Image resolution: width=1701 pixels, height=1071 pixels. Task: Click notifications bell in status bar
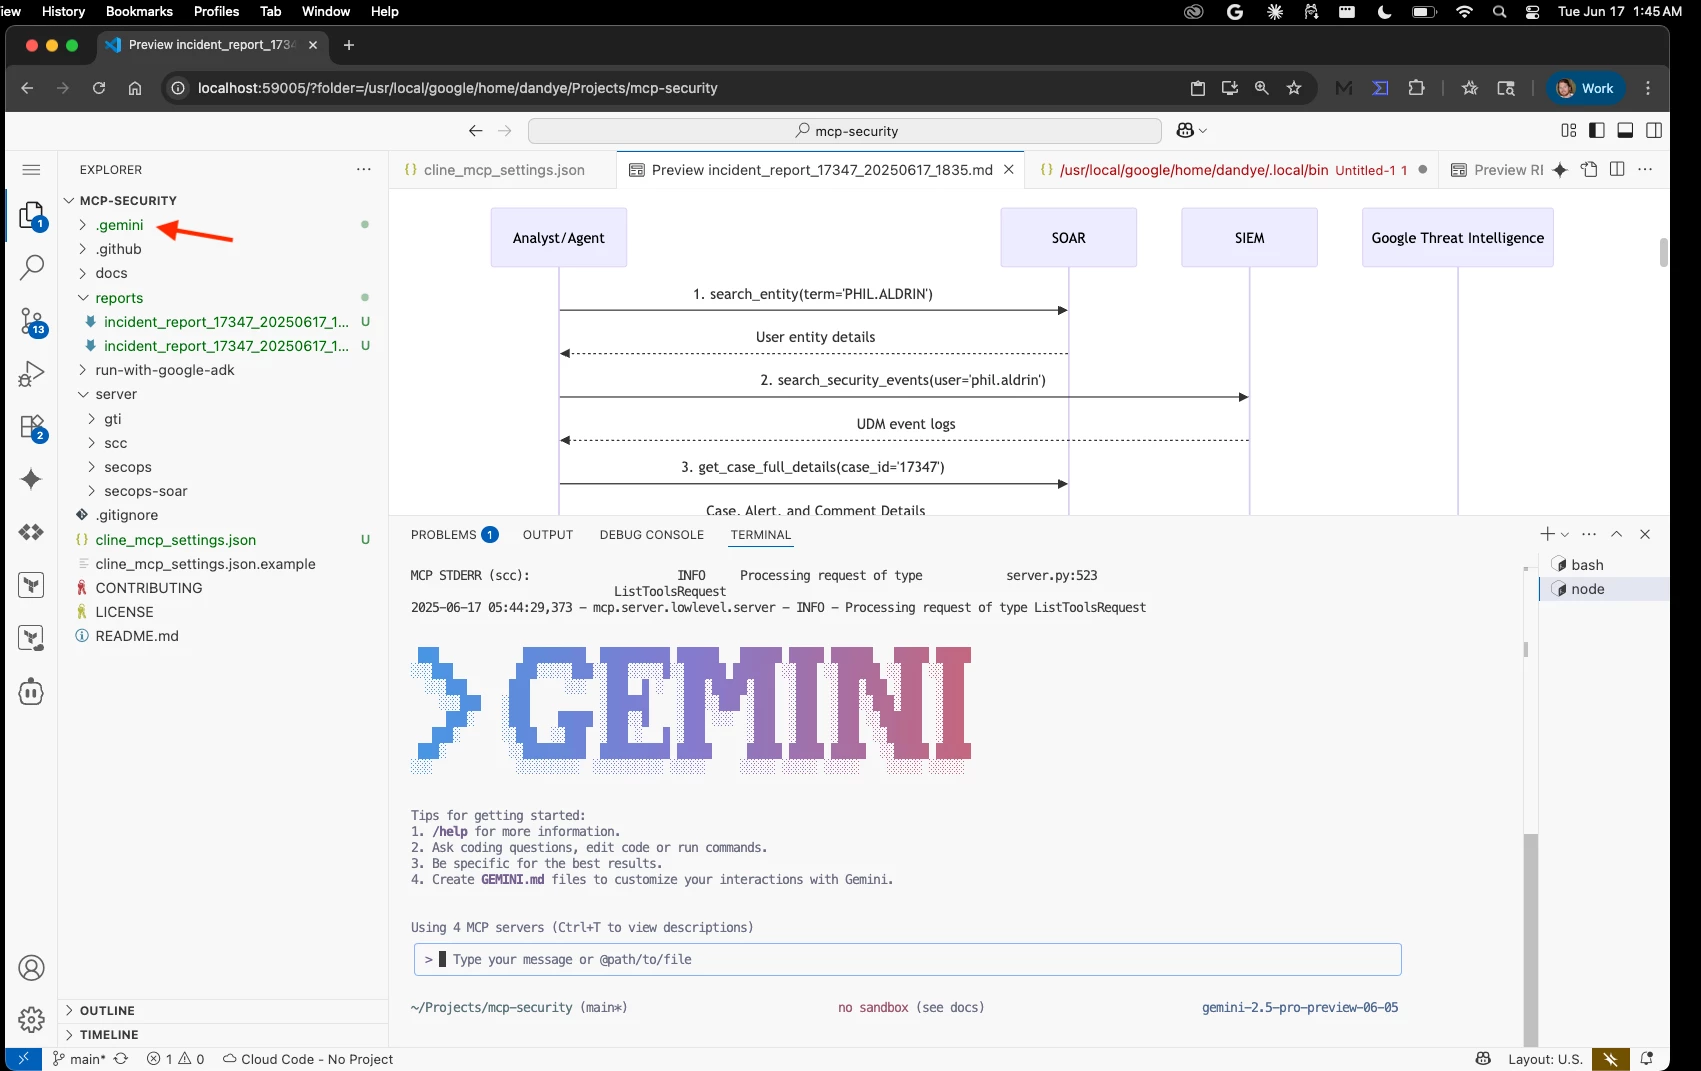(1646, 1059)
